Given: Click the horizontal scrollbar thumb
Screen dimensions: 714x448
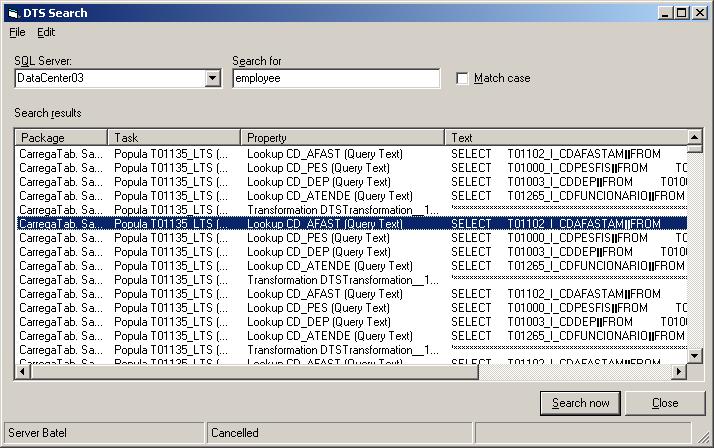Looking at the screenshot, I should 254,372.
